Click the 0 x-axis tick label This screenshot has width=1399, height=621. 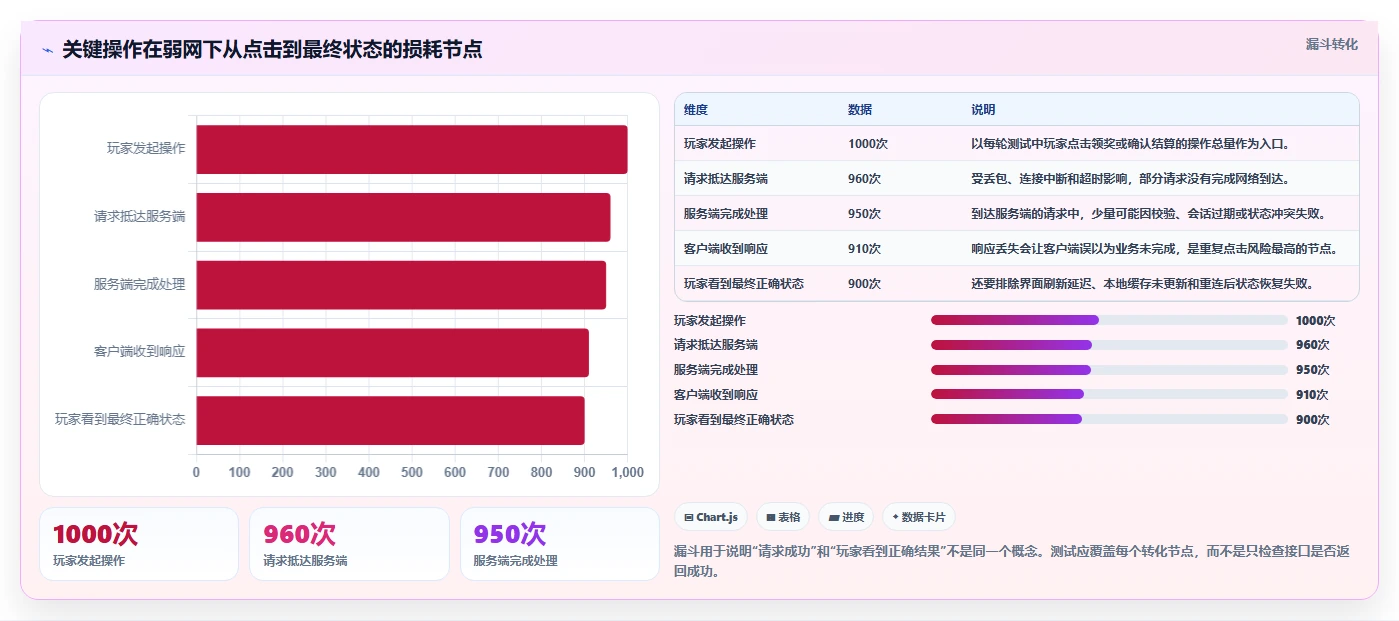coord(196,472)
